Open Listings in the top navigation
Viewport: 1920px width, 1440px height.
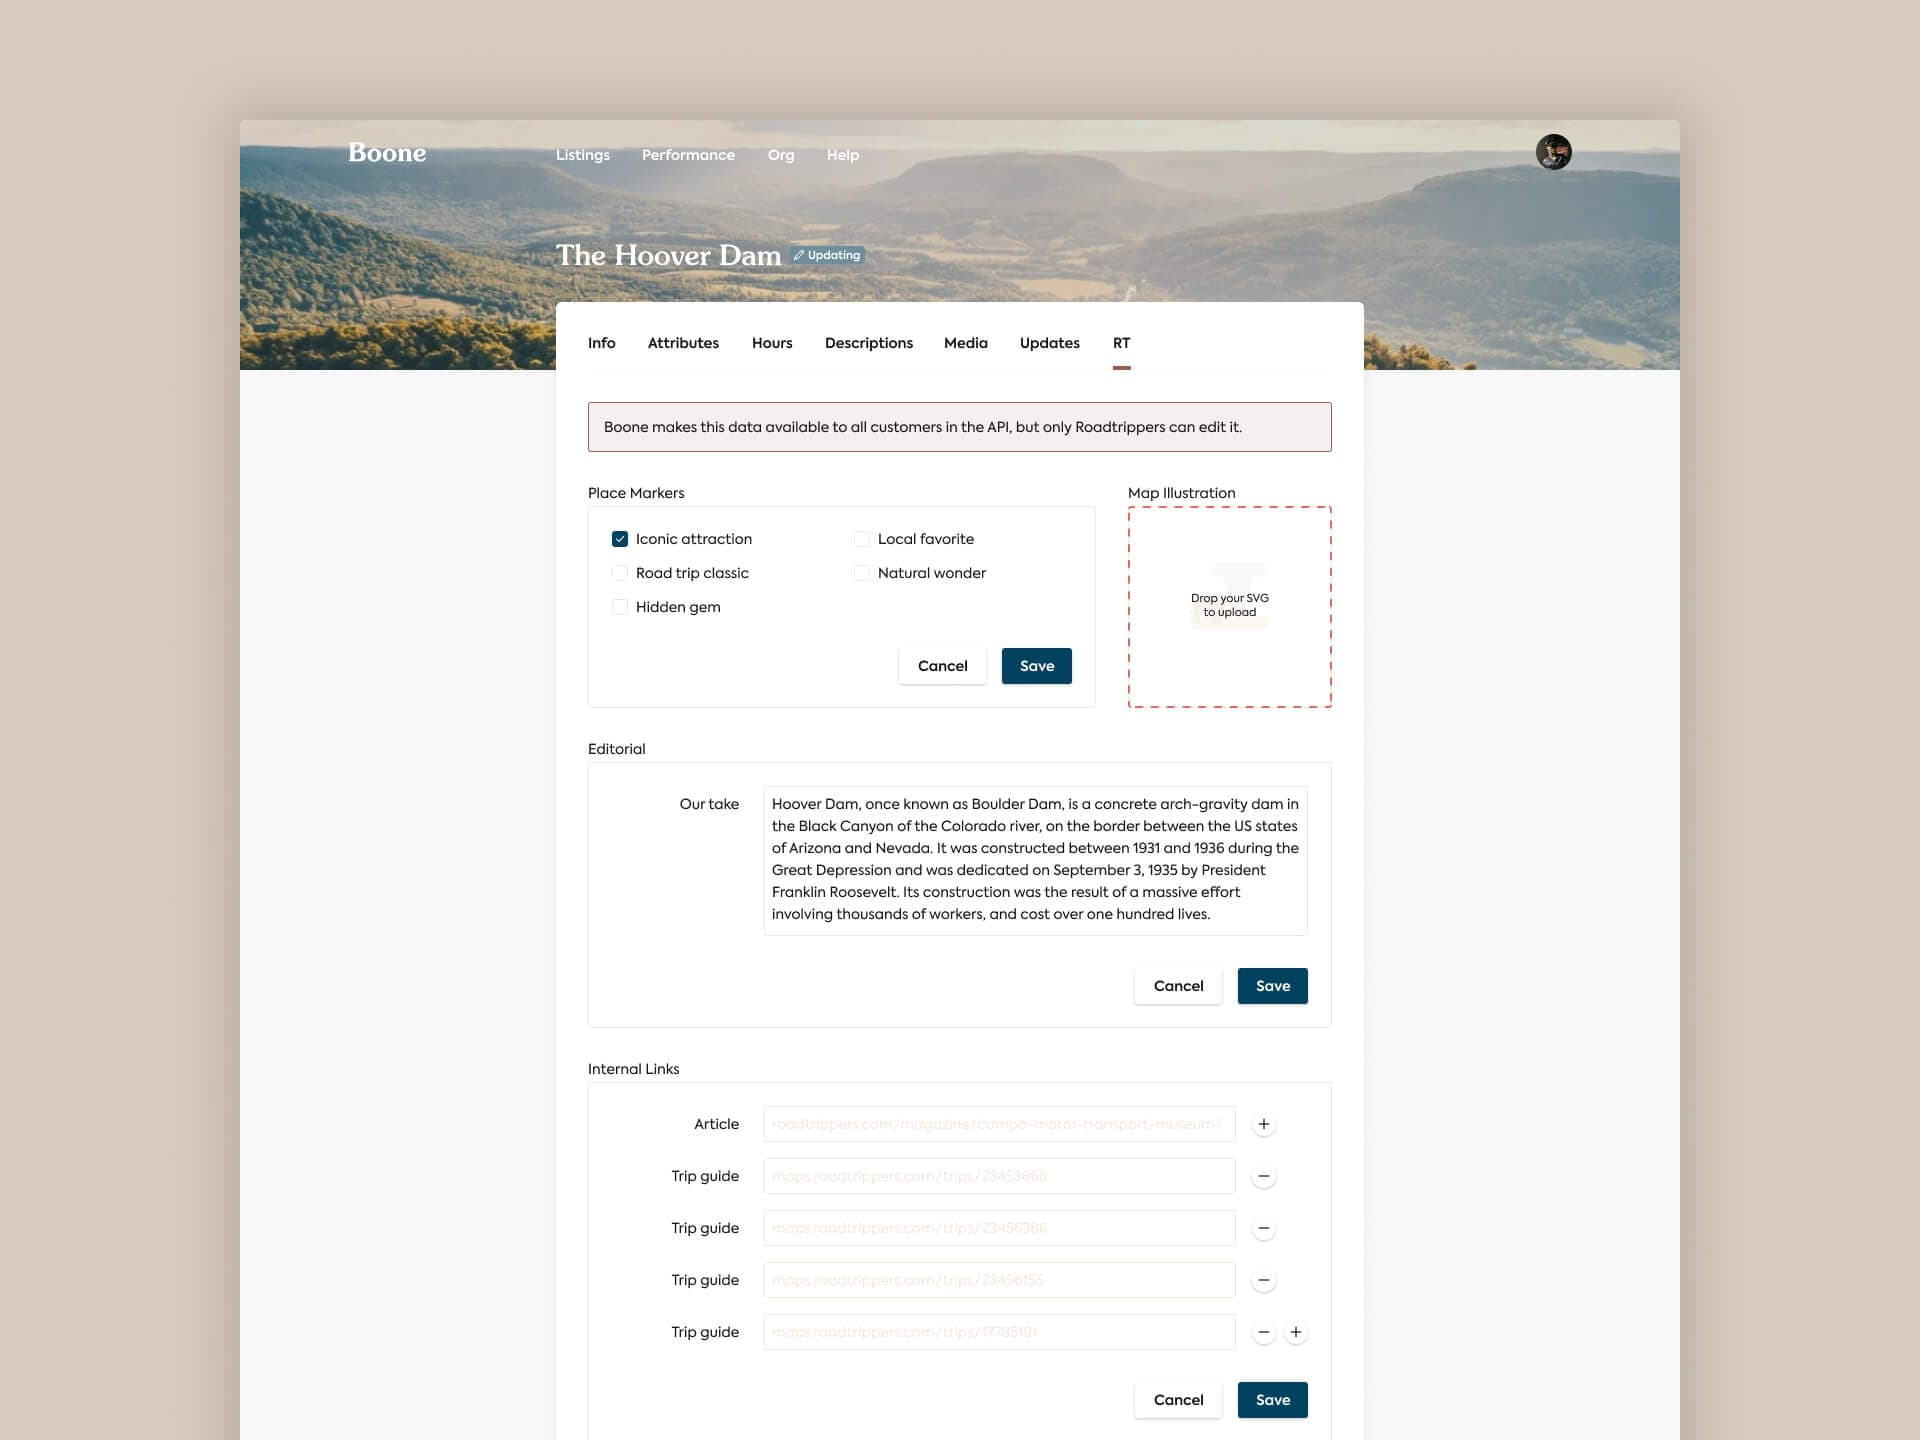[583, 155]
